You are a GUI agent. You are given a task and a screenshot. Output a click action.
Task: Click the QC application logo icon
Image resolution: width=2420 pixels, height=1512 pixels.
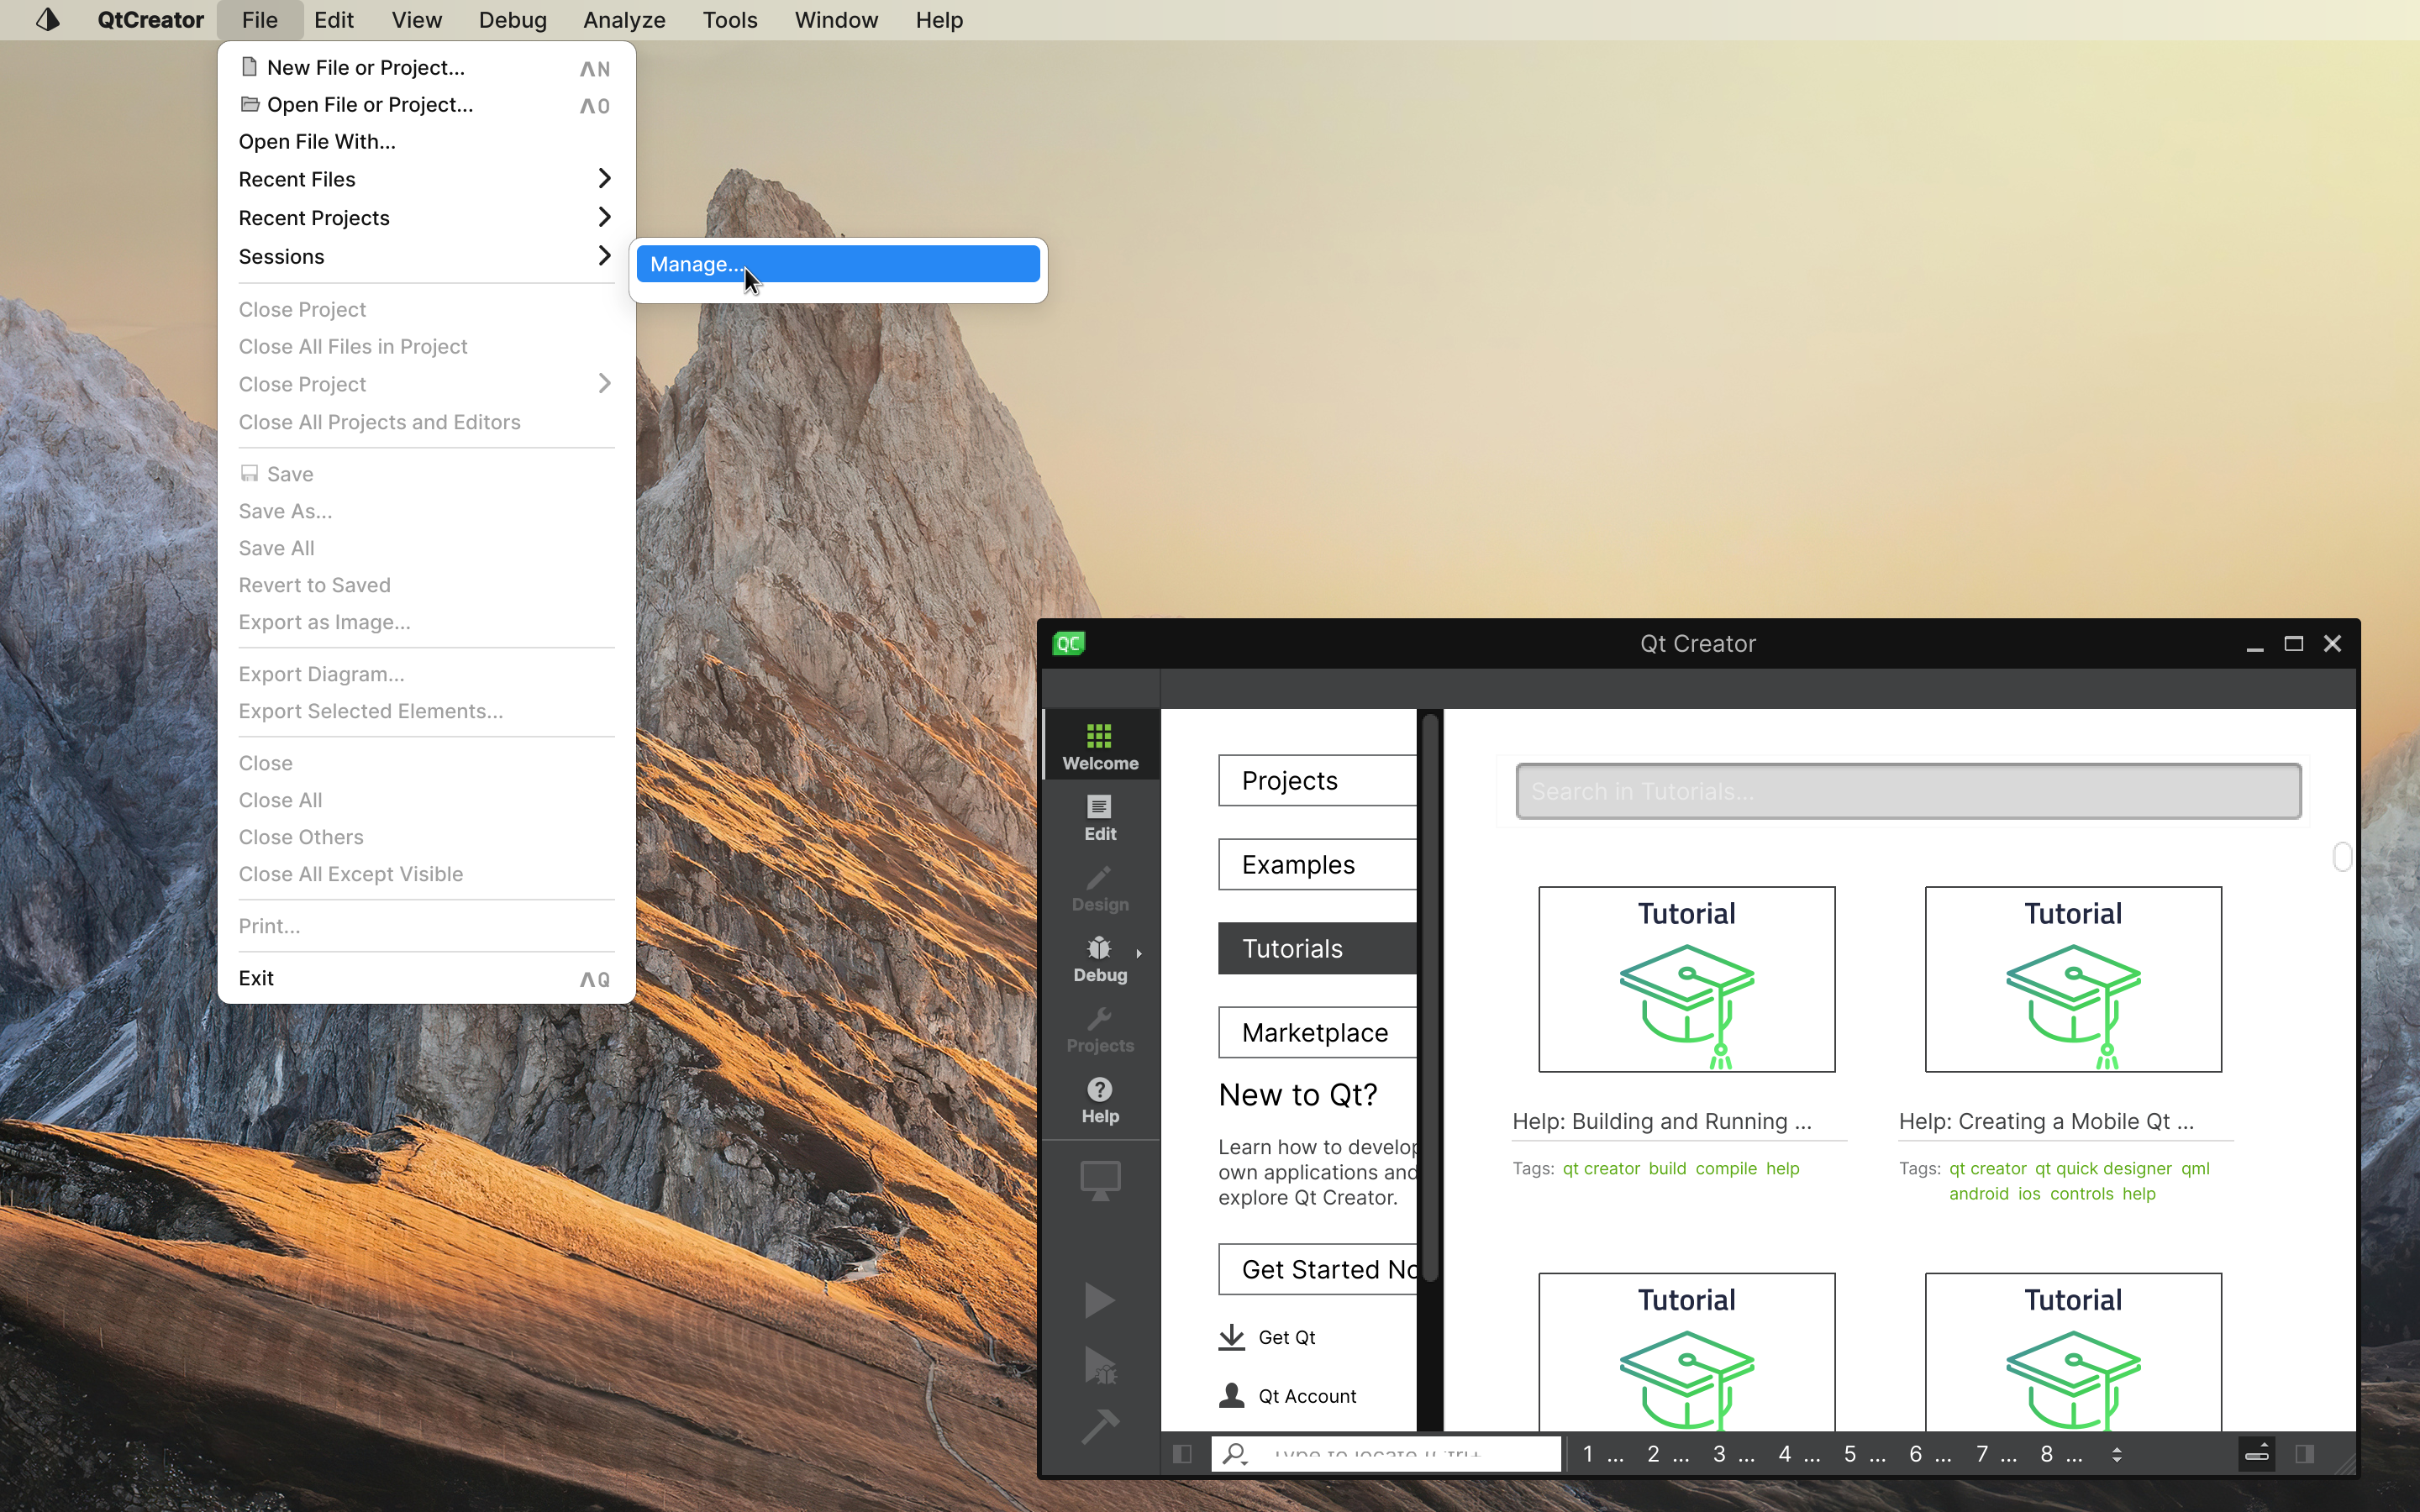pyautogui.click(x=1068, y=643)
